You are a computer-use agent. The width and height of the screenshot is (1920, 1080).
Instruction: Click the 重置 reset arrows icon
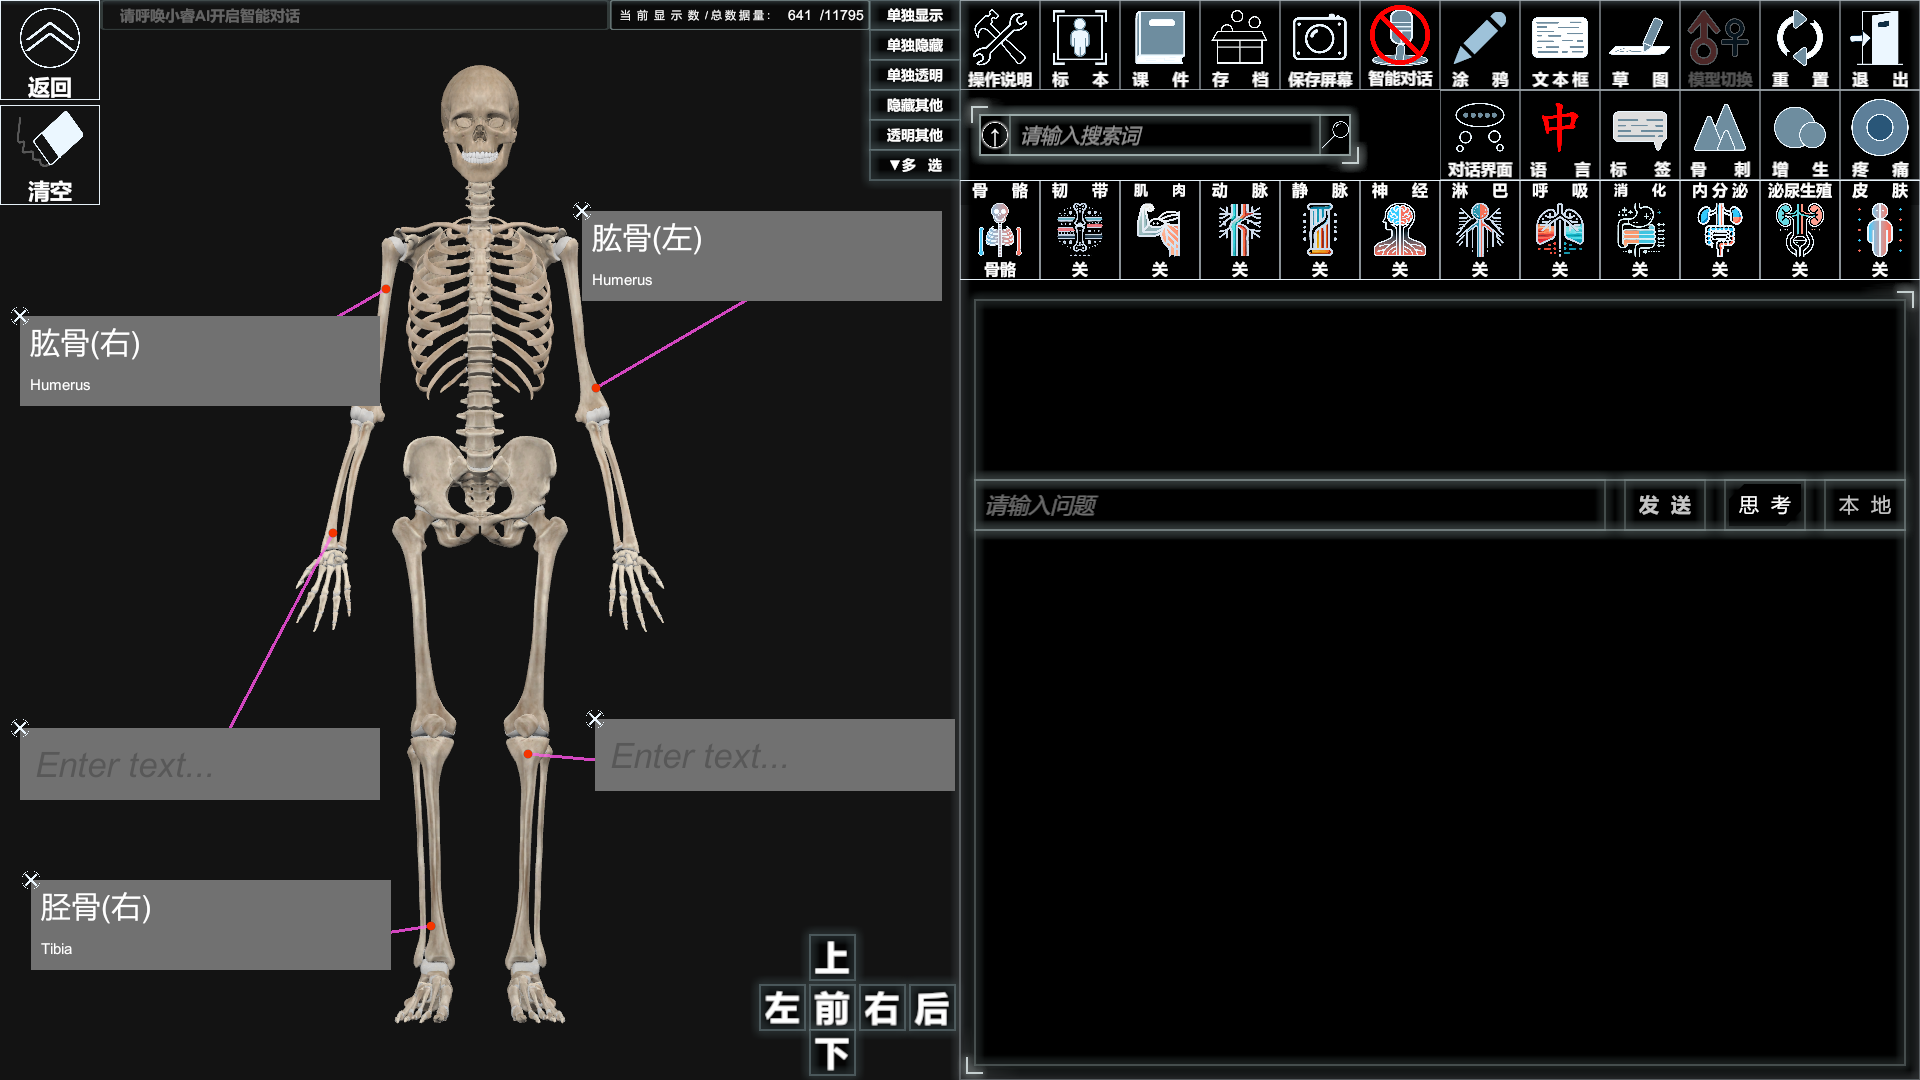1799,46
